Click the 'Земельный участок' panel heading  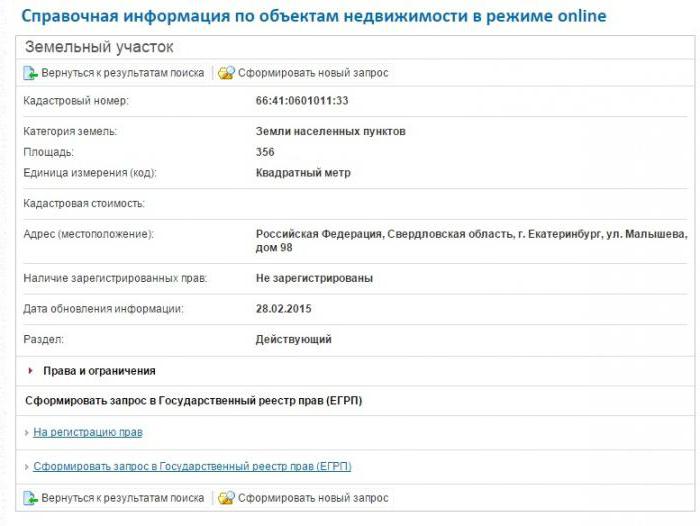tap(98, 47)
